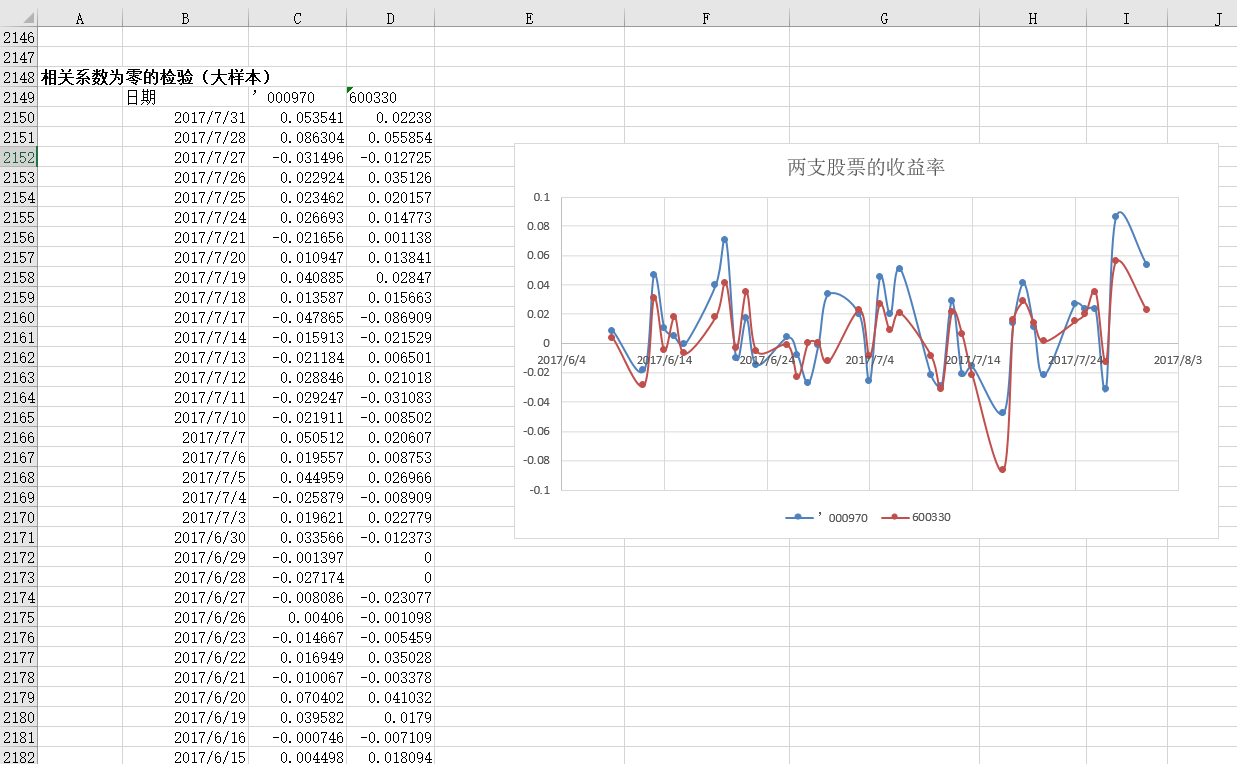Screen dimensions: 1237x764
Task: Click cell with value 0.053541
Action: (298, 117)
